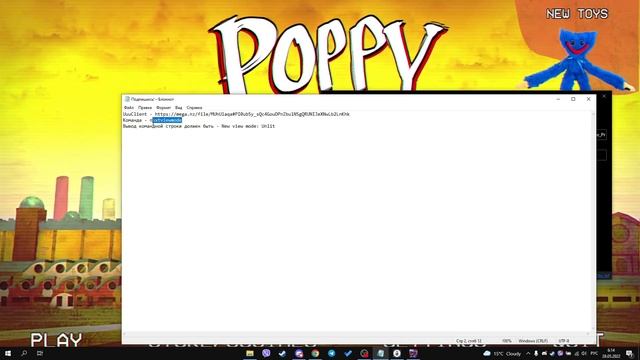Click Notepad's horizontal scrollbar
The image size is (640, 360).
pyautogui.click(x=357, y=334)
